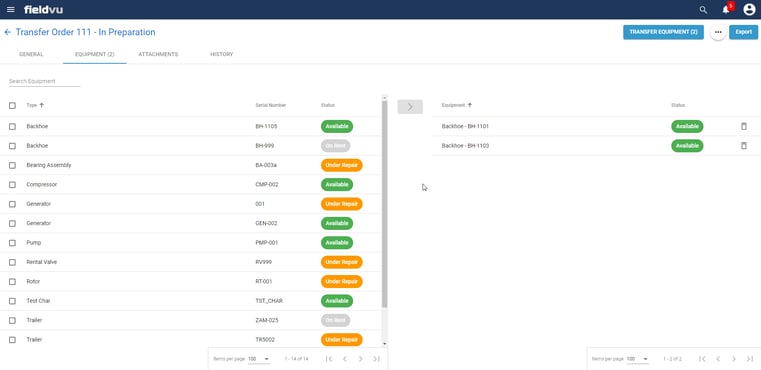
Task: Switch to the General tab
Action: pos(31,54)
